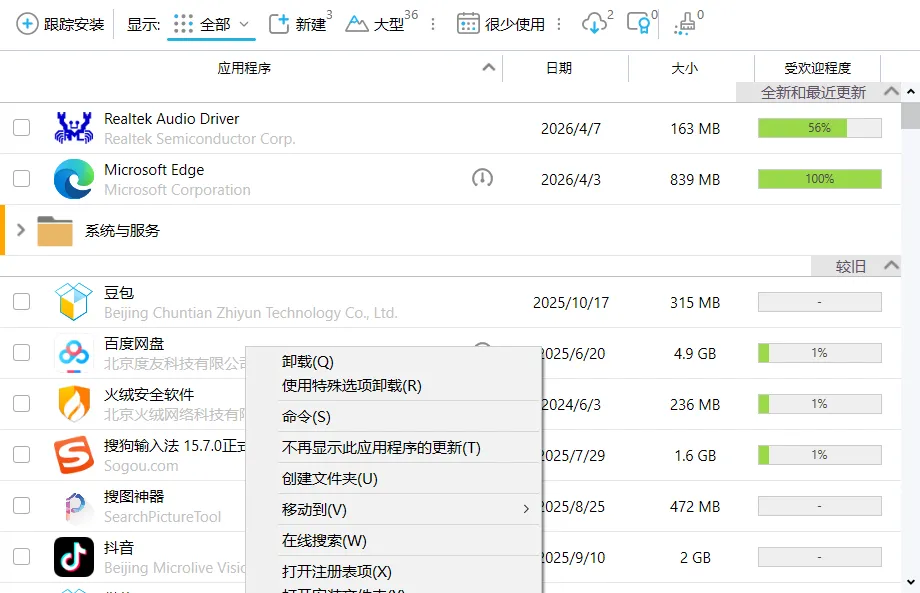Image resolution: width=920 pixels, height=593 pixels.
Task: Click the monitor certificate badge icon
Action: [639, 23]
